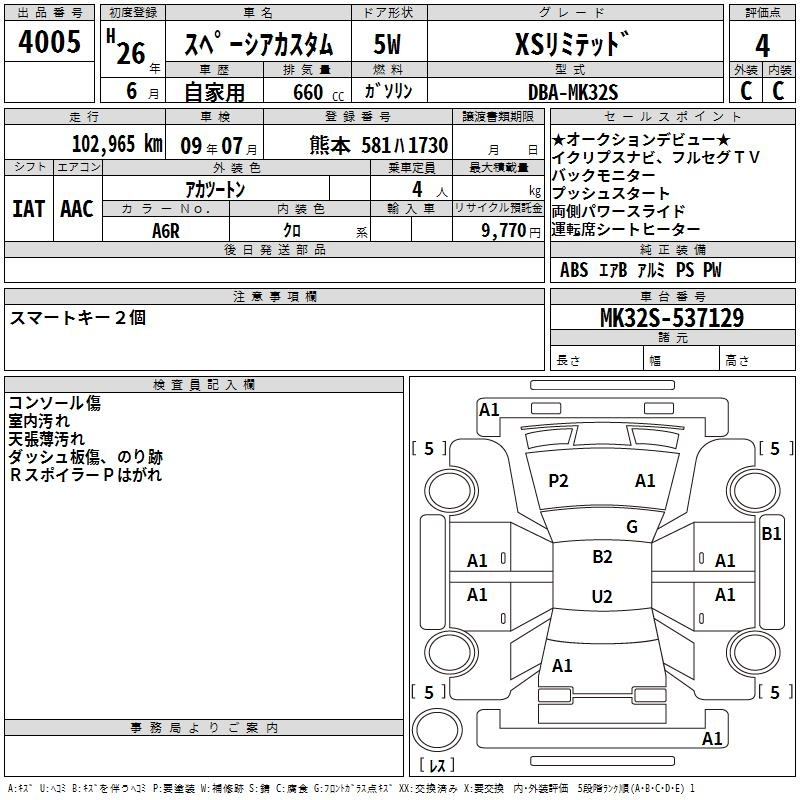Click the B1 marker beside the car diagram

point(771,534)
